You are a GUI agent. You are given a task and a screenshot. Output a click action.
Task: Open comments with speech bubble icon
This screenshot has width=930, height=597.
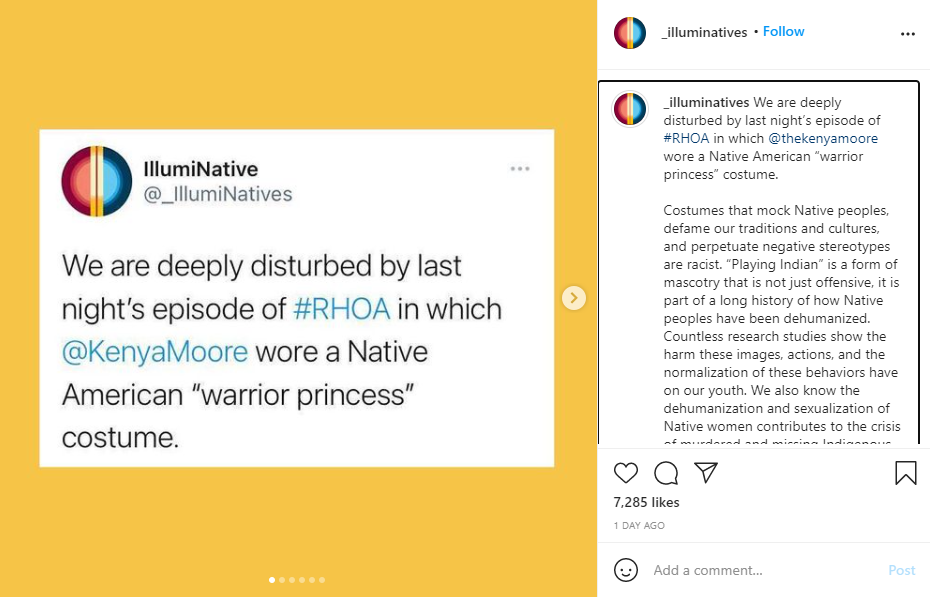[x=666, y=473]
